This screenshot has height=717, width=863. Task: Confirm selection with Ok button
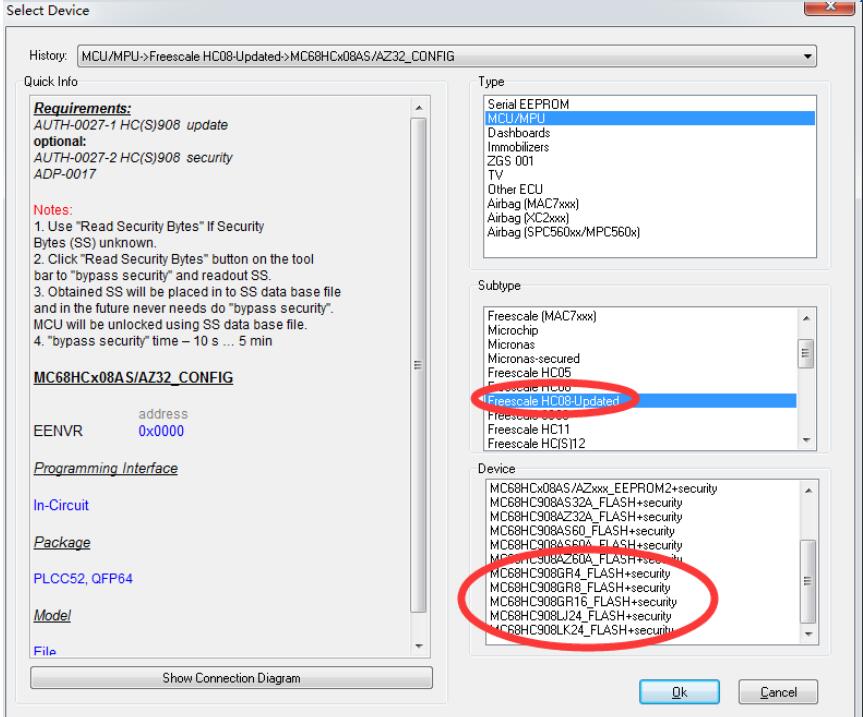(679, 692)
